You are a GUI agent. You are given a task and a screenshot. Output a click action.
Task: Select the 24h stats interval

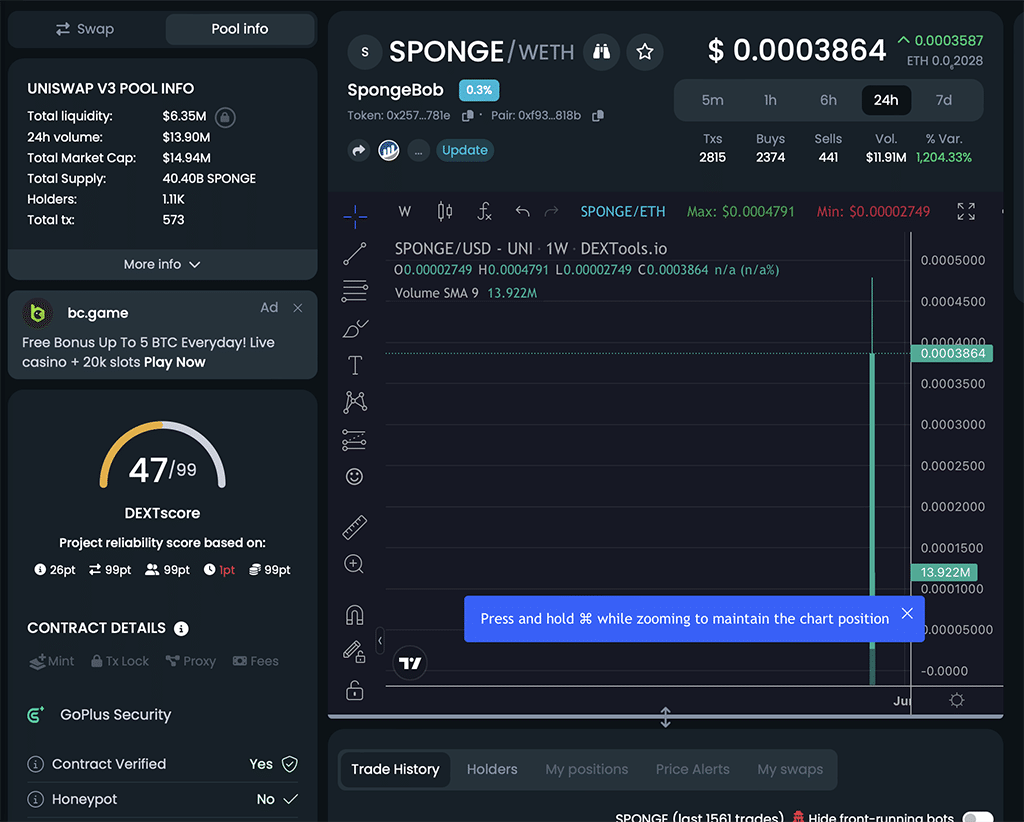(886, 100)
